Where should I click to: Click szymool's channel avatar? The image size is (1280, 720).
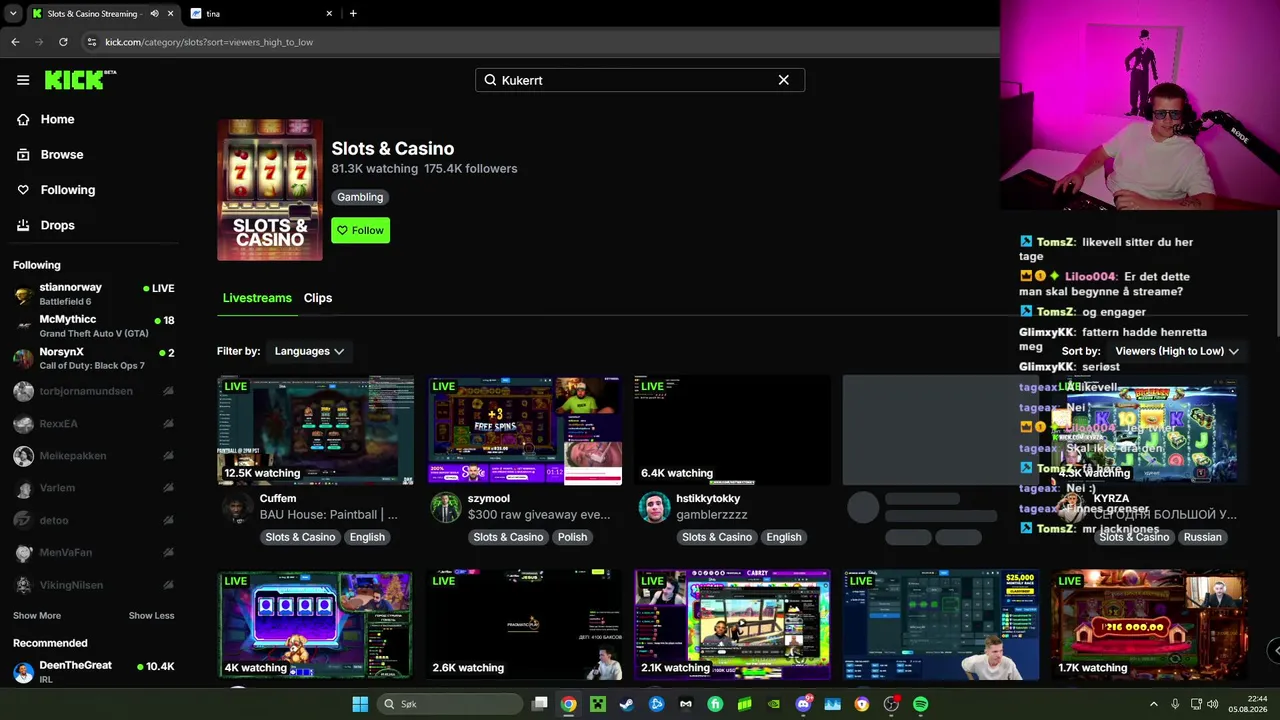[446, 507]
